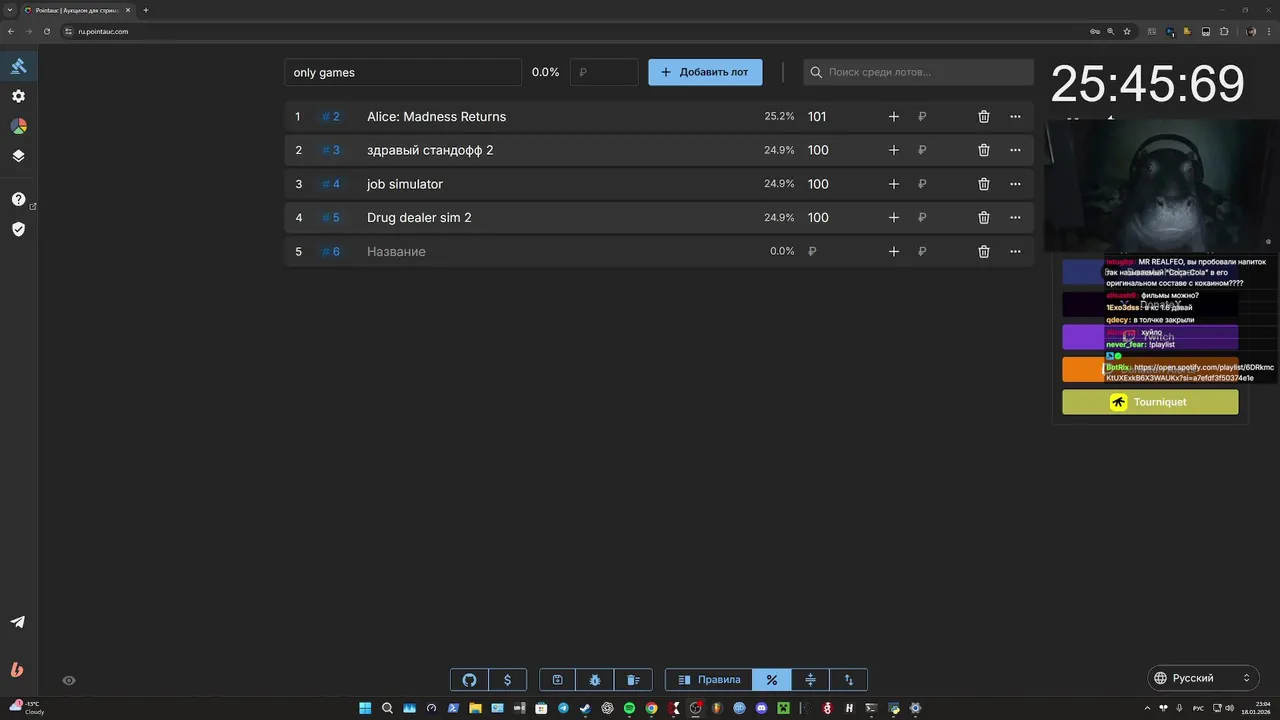Open more options for здравый стандофф 2

coord(1015,150)
